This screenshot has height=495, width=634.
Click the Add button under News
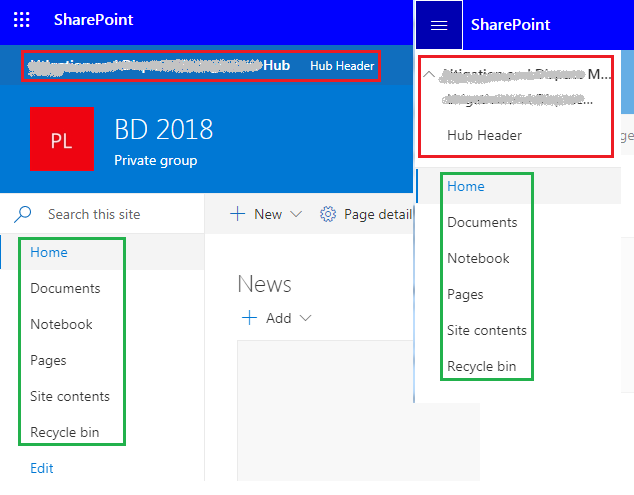click(279, 318)
